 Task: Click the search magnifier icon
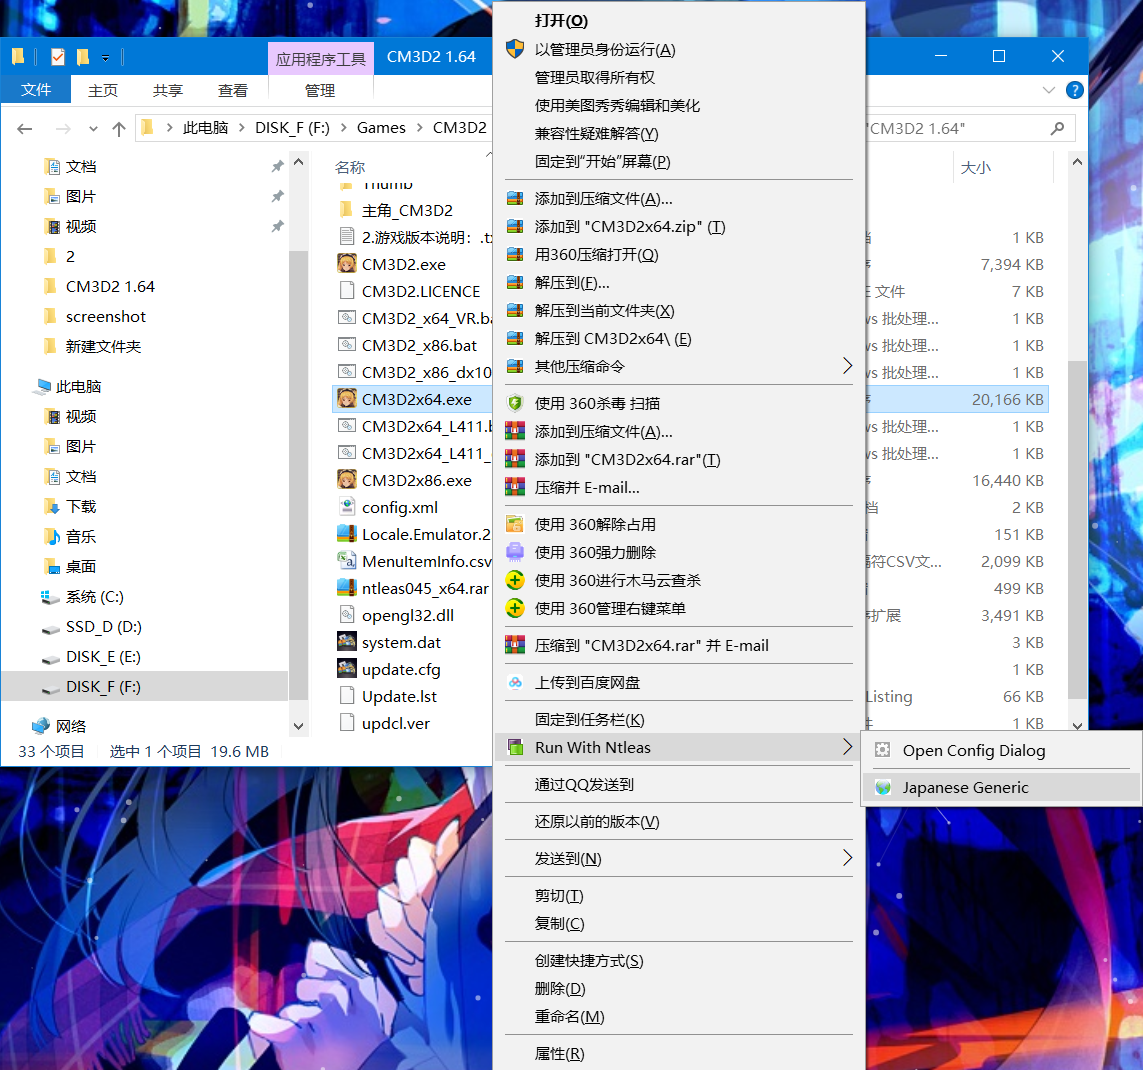(x=1057, y=128)
